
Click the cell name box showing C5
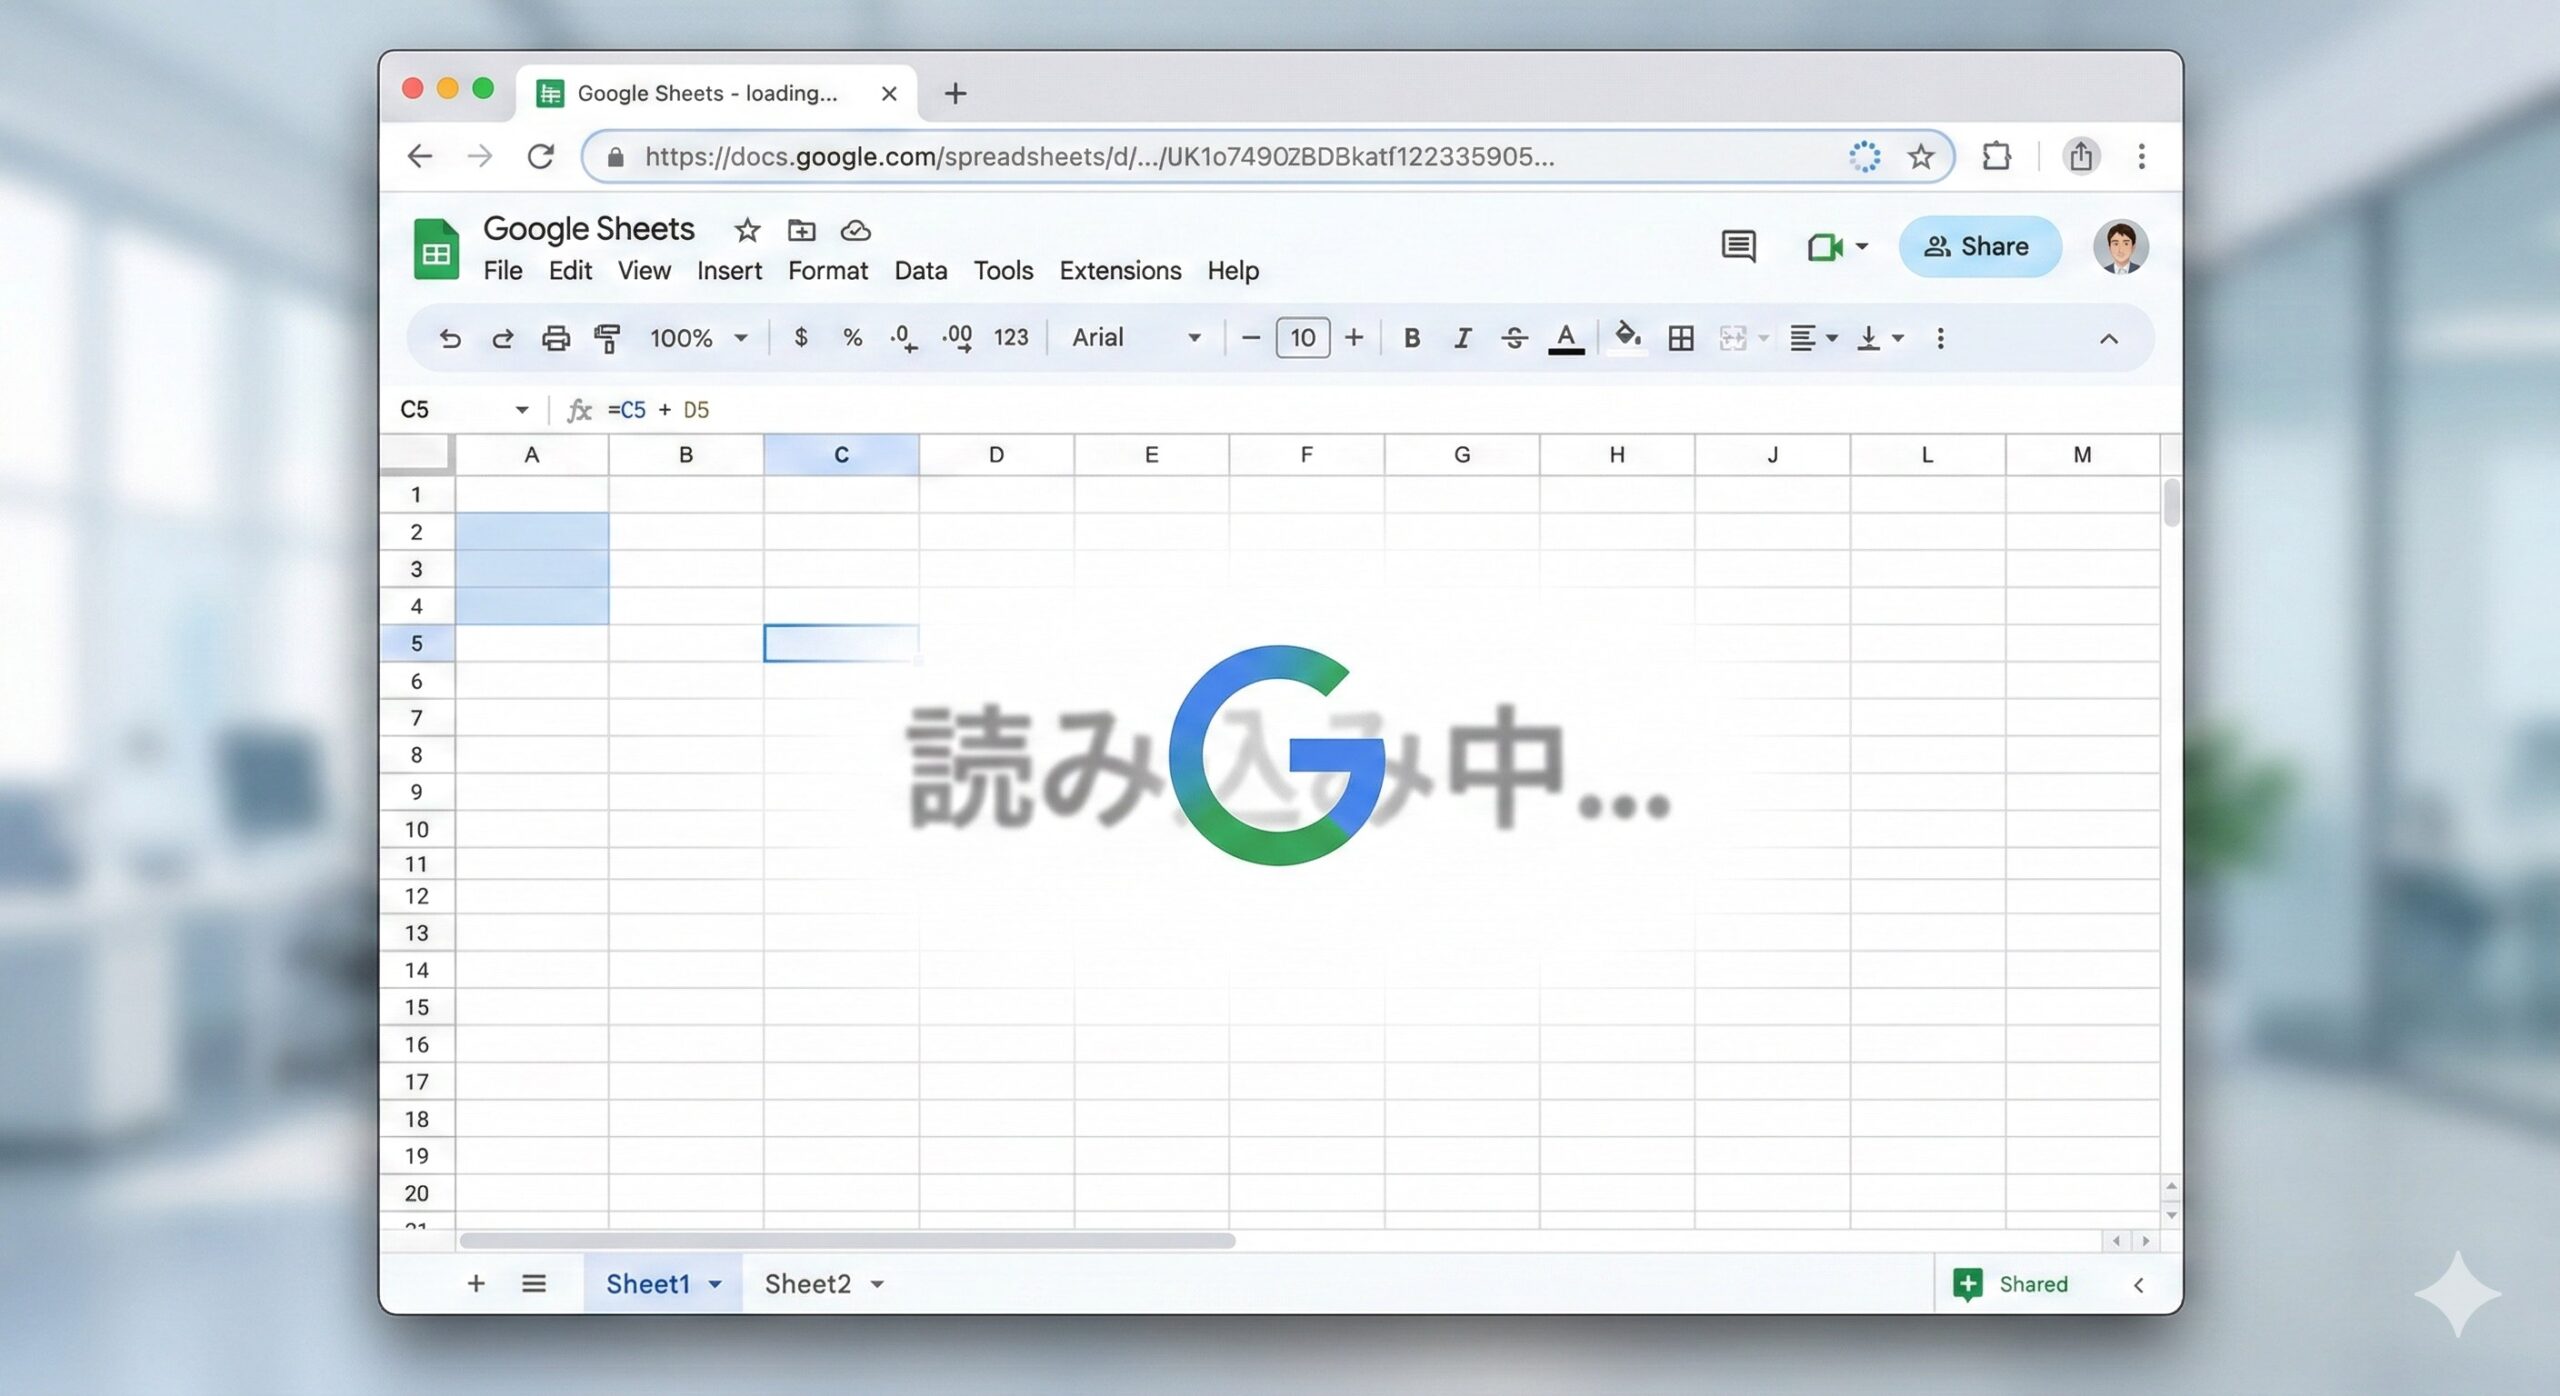coord(450,409)
